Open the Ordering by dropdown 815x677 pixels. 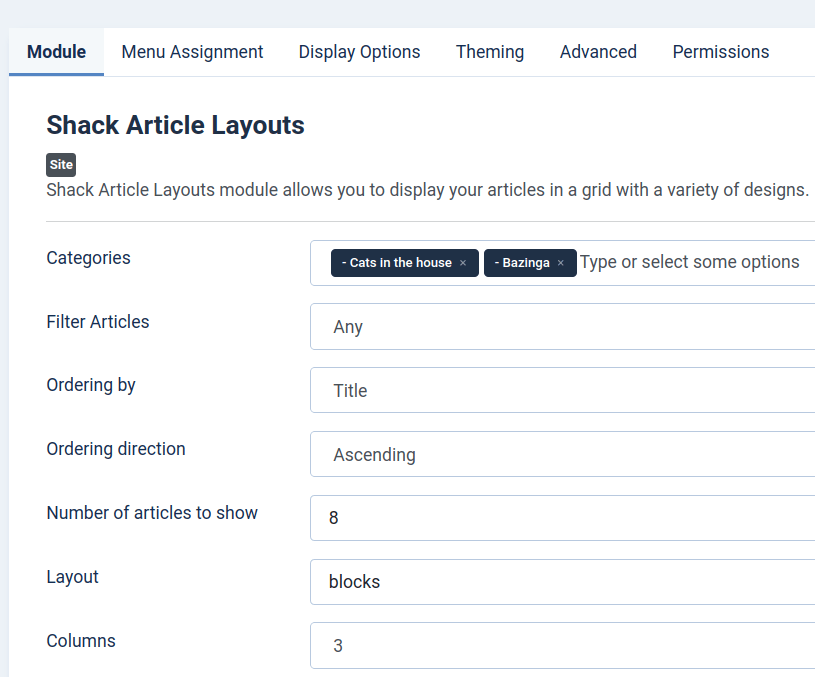562,390
